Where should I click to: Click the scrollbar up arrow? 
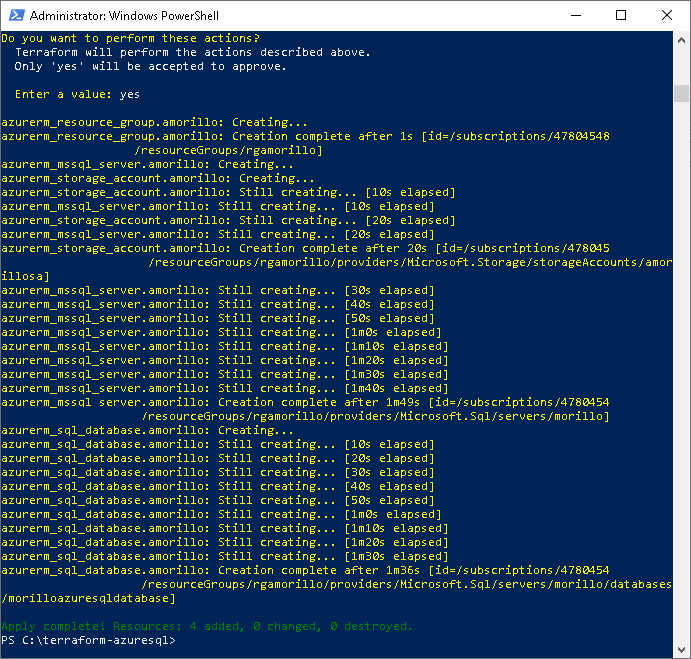click(x=681, y=40)
